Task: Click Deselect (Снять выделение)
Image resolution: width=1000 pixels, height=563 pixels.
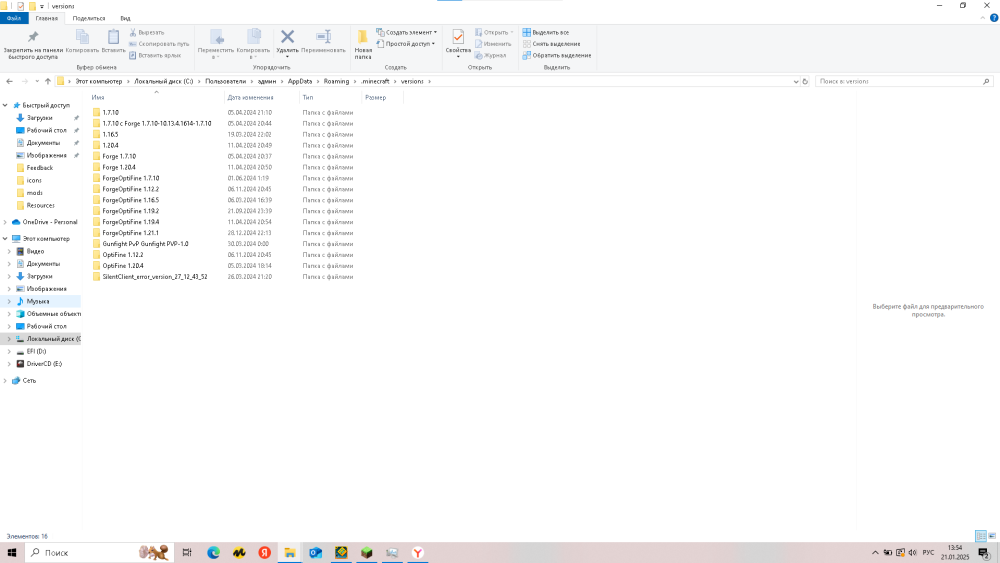Action: click(x=552, y=44)
